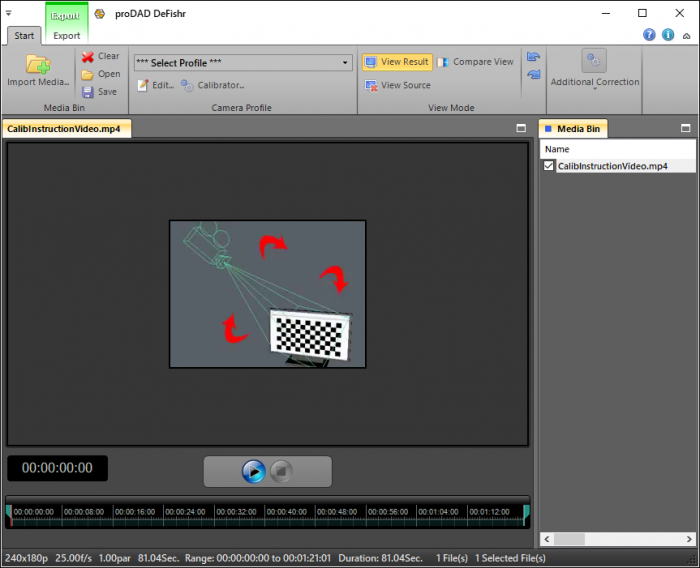Open the help question mark icon
Viewport: 700px width, 568px height.
coord(649,35)
